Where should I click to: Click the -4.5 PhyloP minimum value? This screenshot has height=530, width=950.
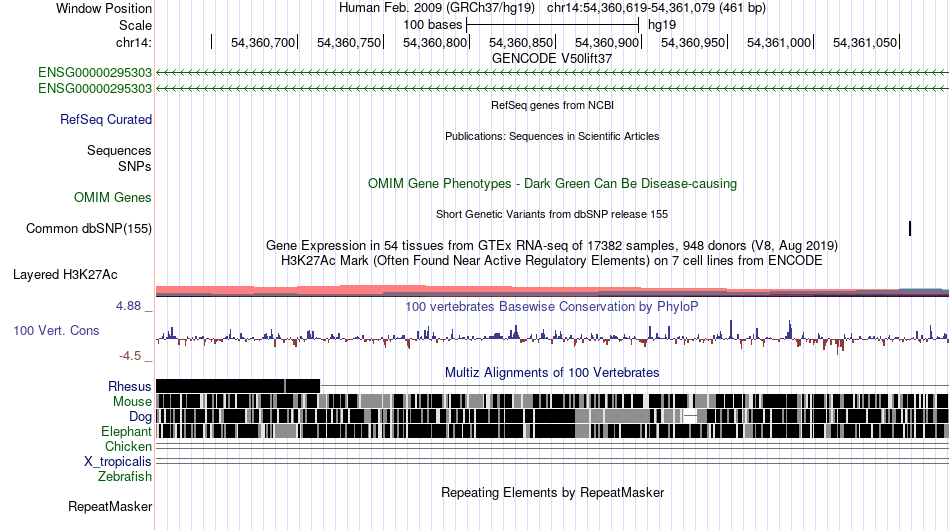[x=130, y=356]
